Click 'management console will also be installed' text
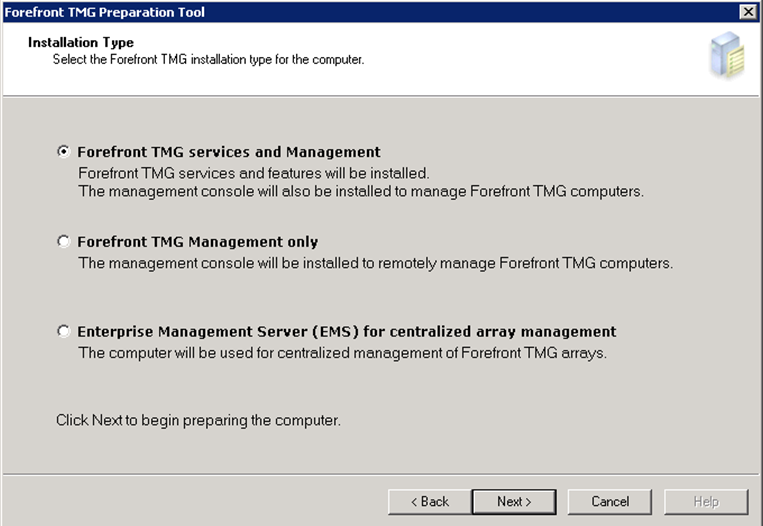Viewport: 763px width, 526px height. [360, 191]
